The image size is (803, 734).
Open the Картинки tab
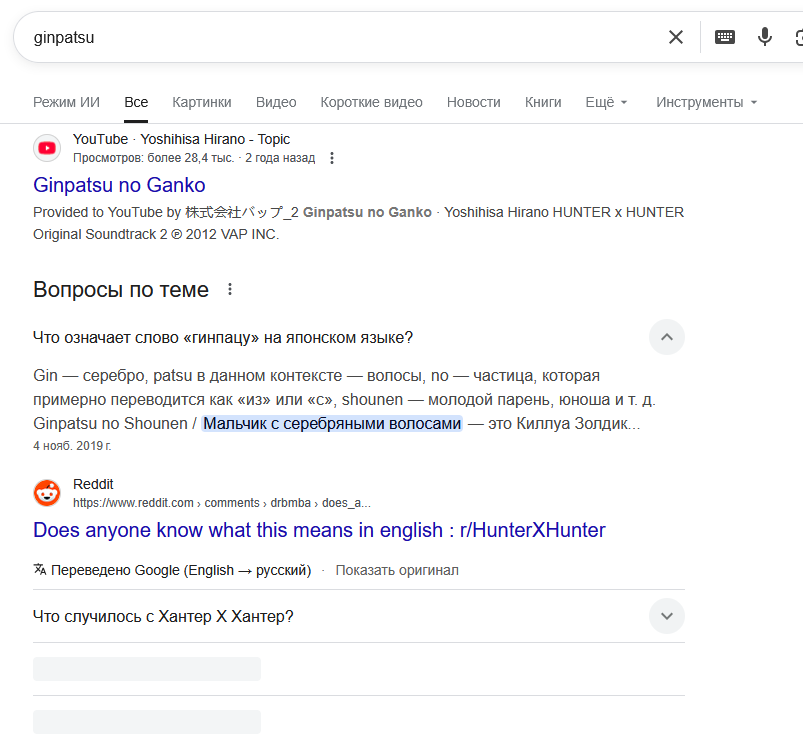pos(202,102)
